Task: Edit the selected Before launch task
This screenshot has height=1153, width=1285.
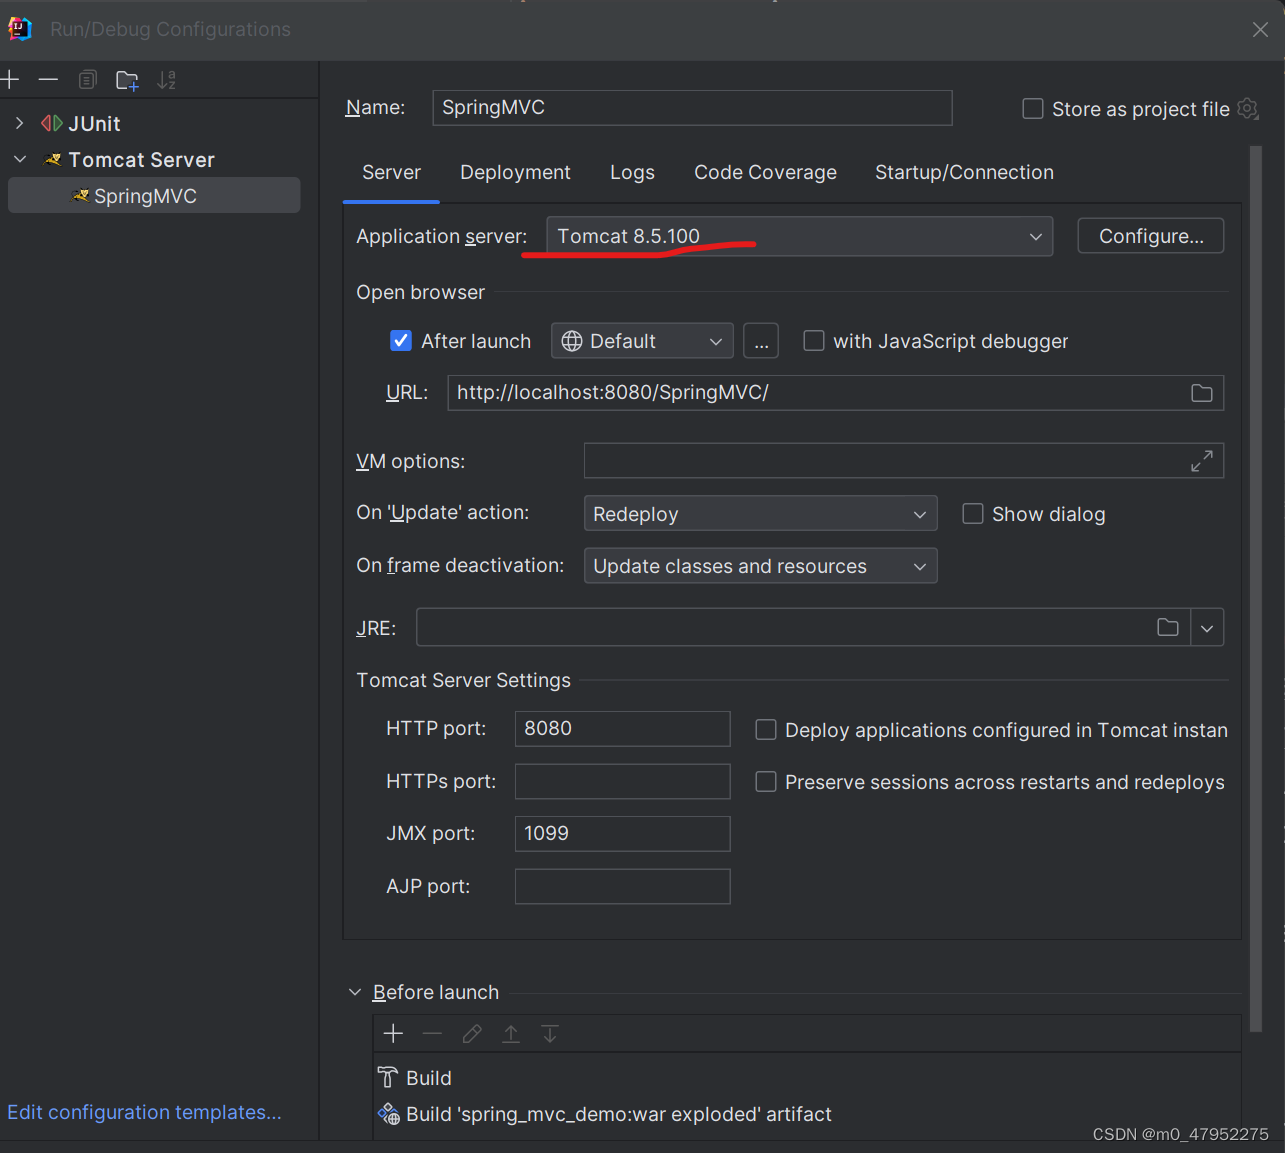Action: coord(471,1033)
